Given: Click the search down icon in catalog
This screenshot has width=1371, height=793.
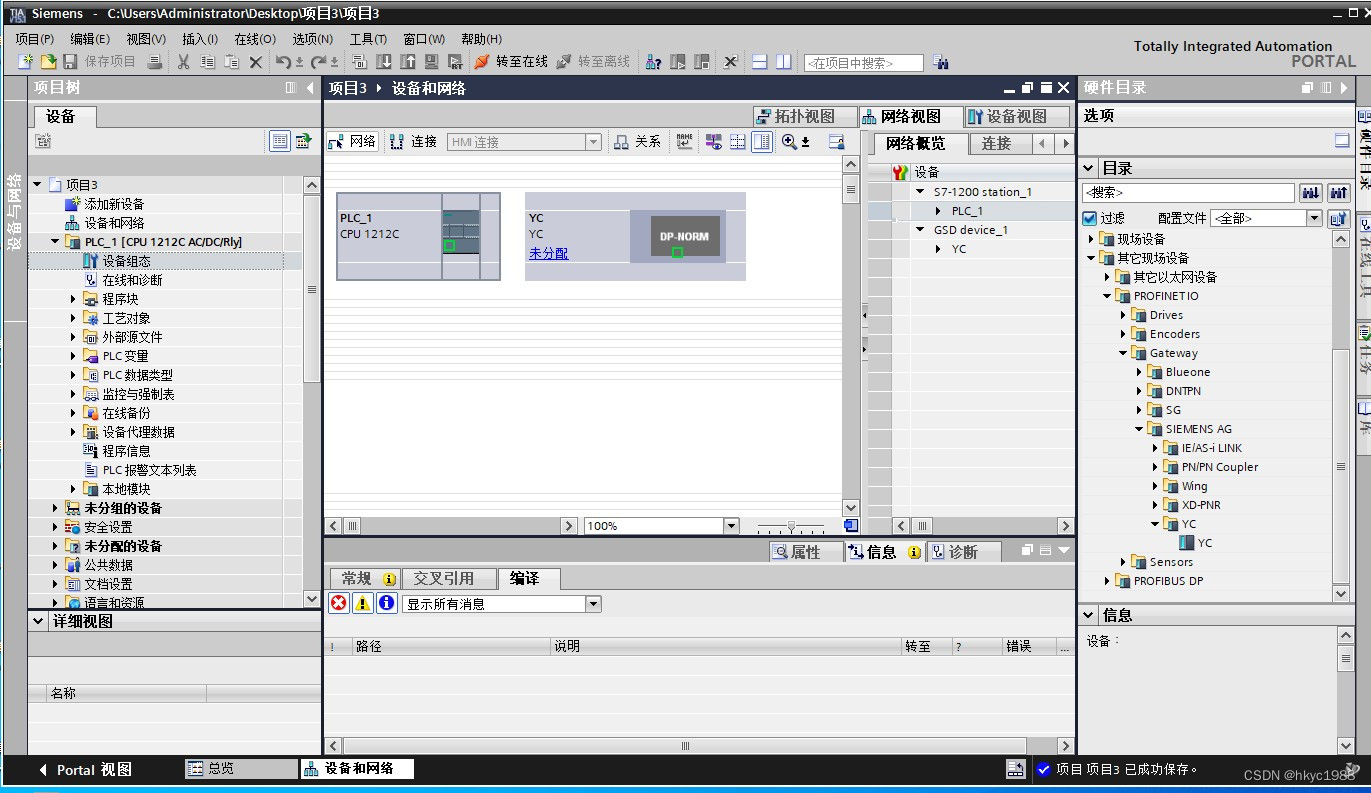Looking at the screenshot, I should tap(1311, 193).
